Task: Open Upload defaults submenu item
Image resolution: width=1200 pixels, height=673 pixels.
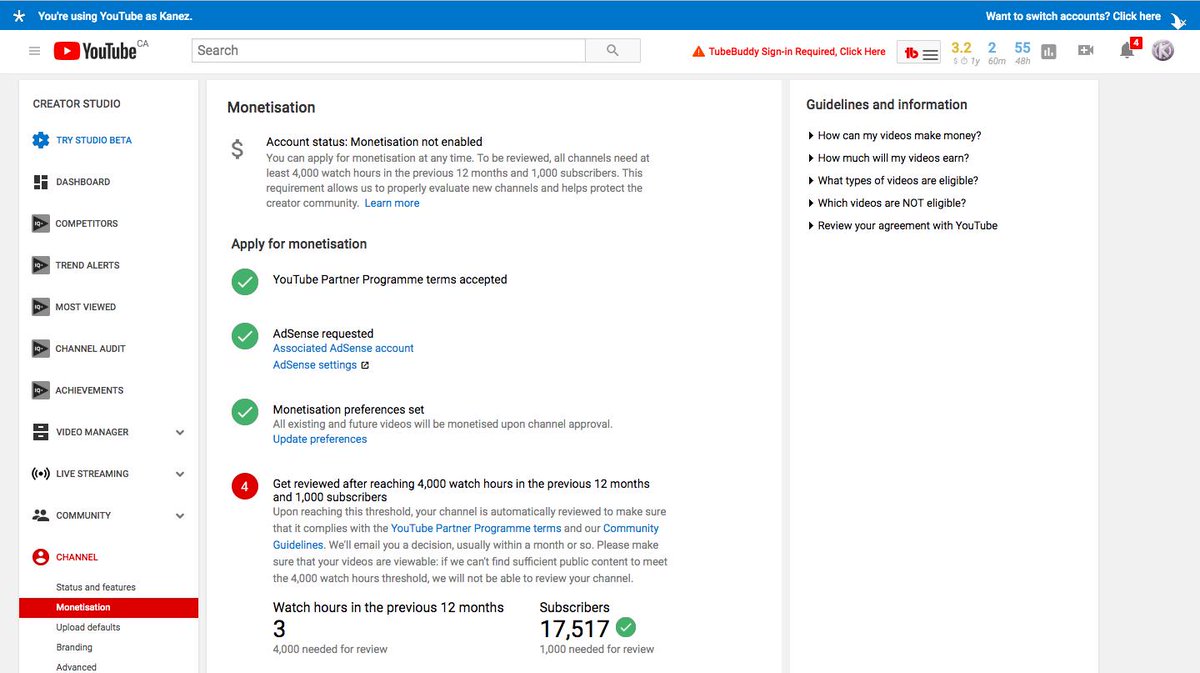Action: coord(88,628)
